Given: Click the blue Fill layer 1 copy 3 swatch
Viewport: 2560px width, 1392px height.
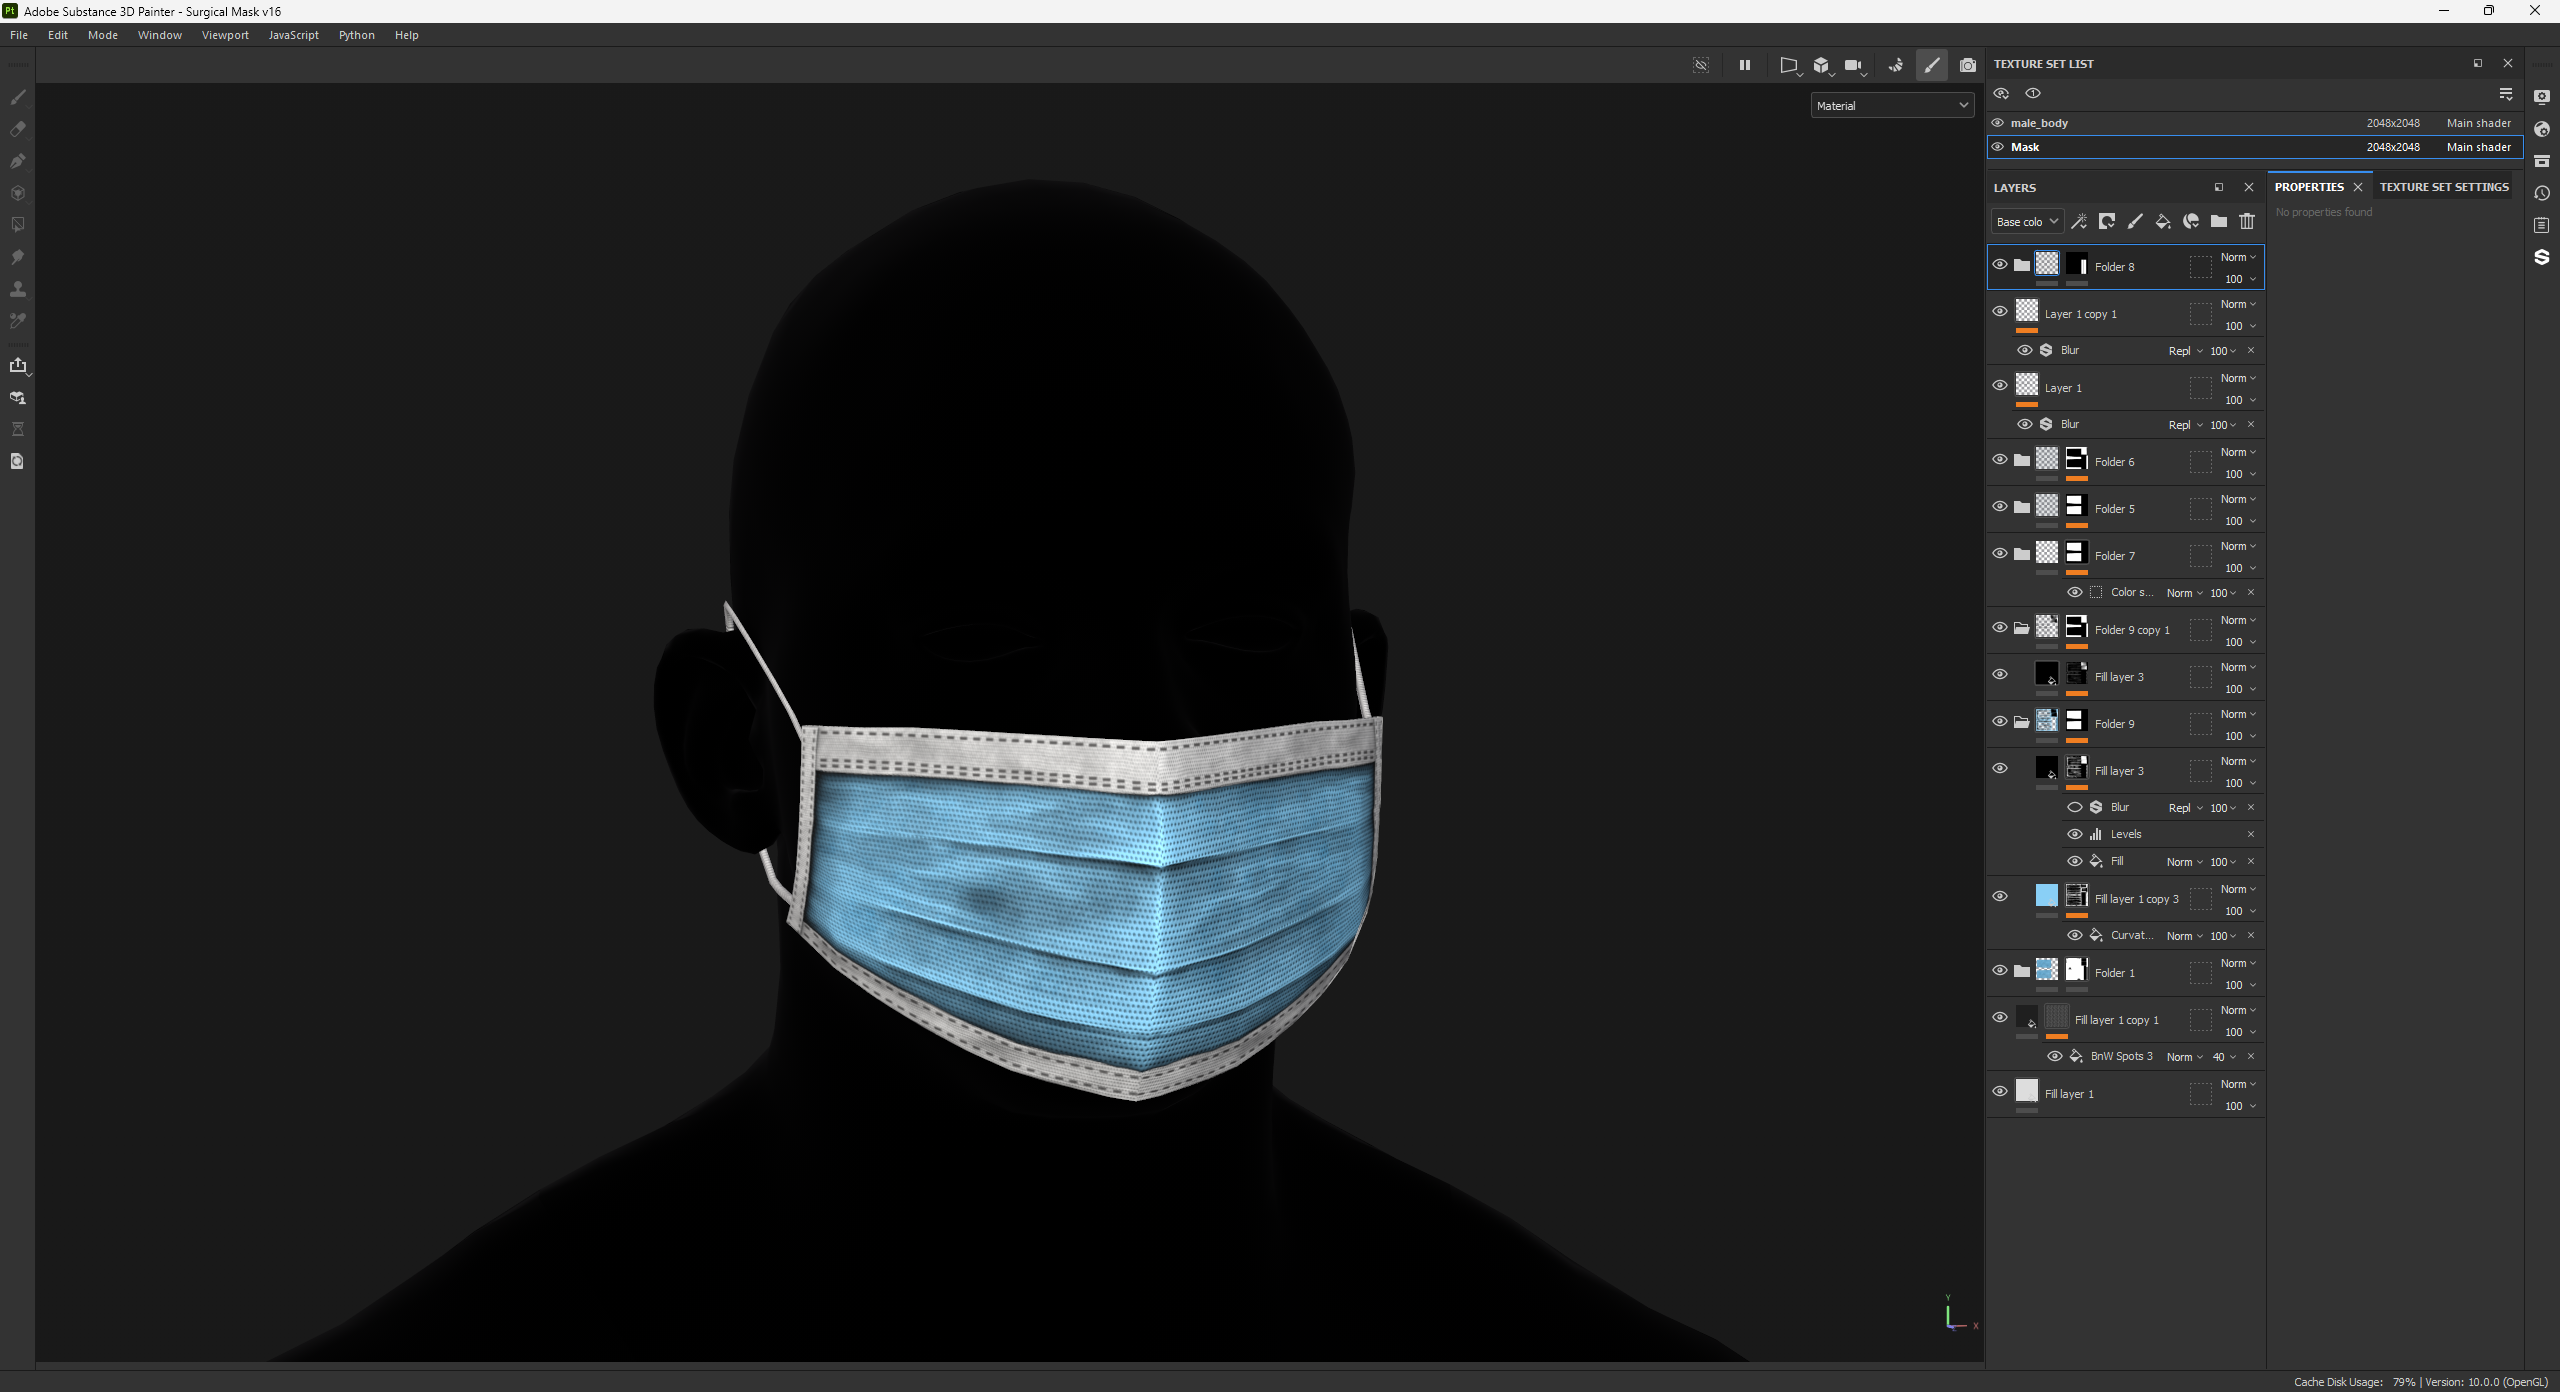Looking at the screenshot, I should [x=2047, y=896].
